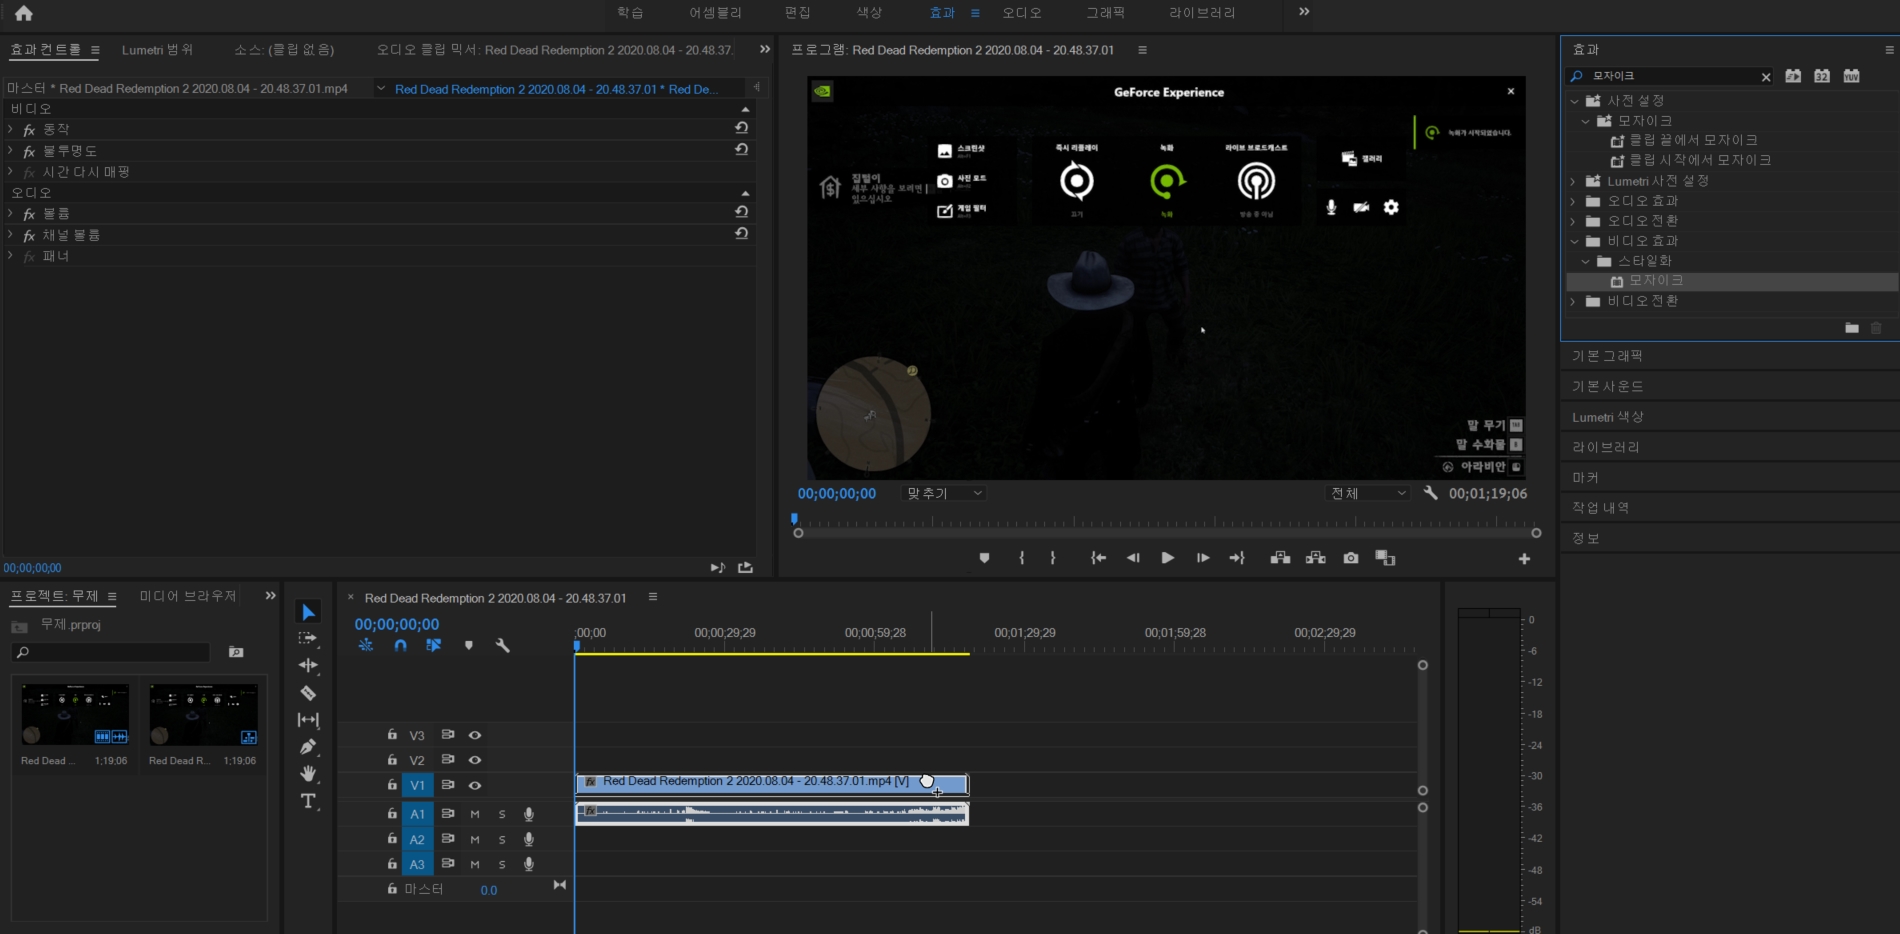This screenshot has width=1900, height=934.
Task: Click the comparison view button
Action: click(1385, 558)
